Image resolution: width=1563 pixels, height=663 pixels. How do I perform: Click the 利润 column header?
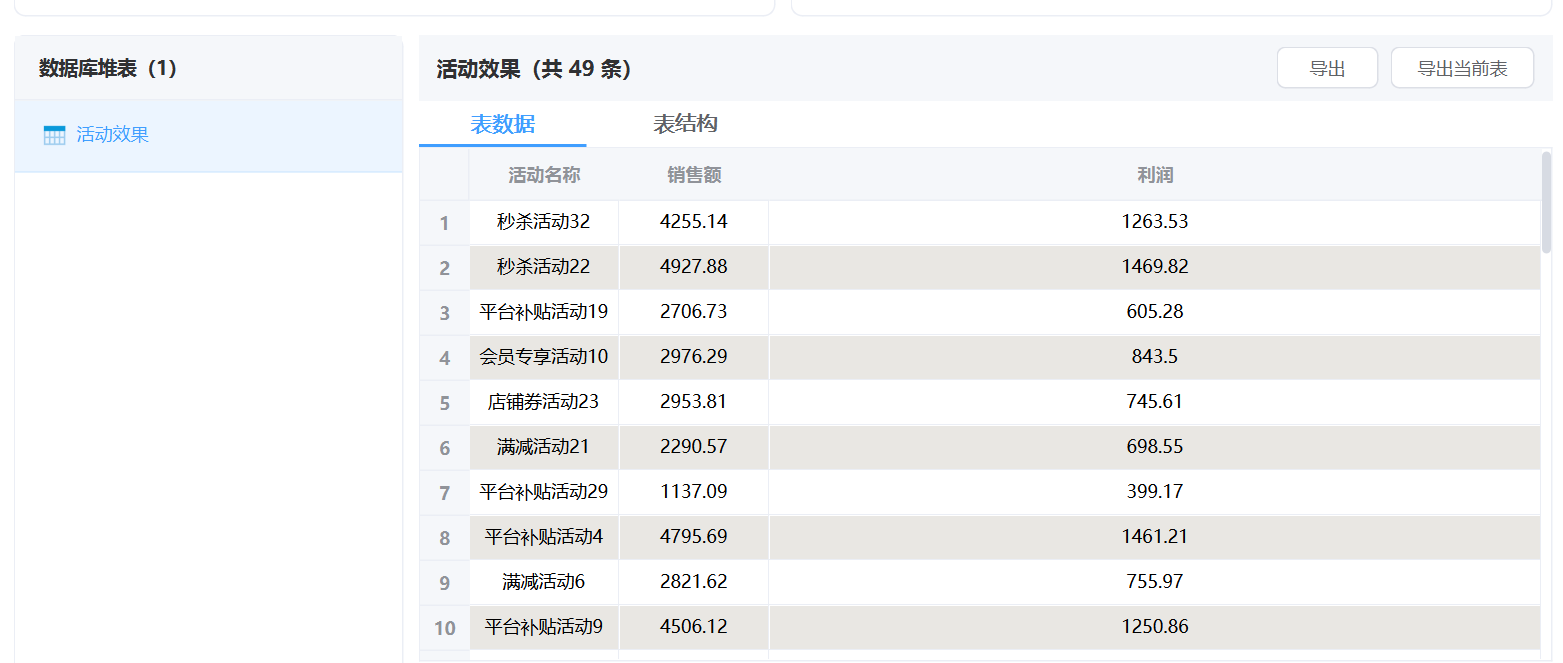click(1154, 175)
